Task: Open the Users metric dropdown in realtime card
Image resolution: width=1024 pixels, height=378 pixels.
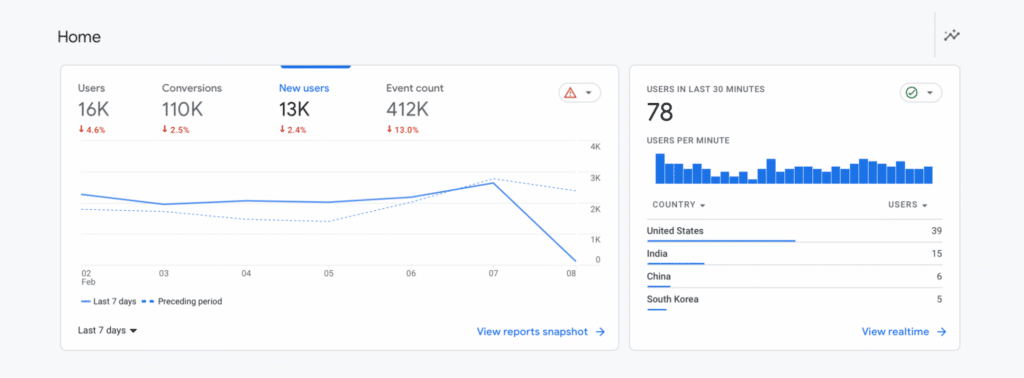Action: point(908,204)
